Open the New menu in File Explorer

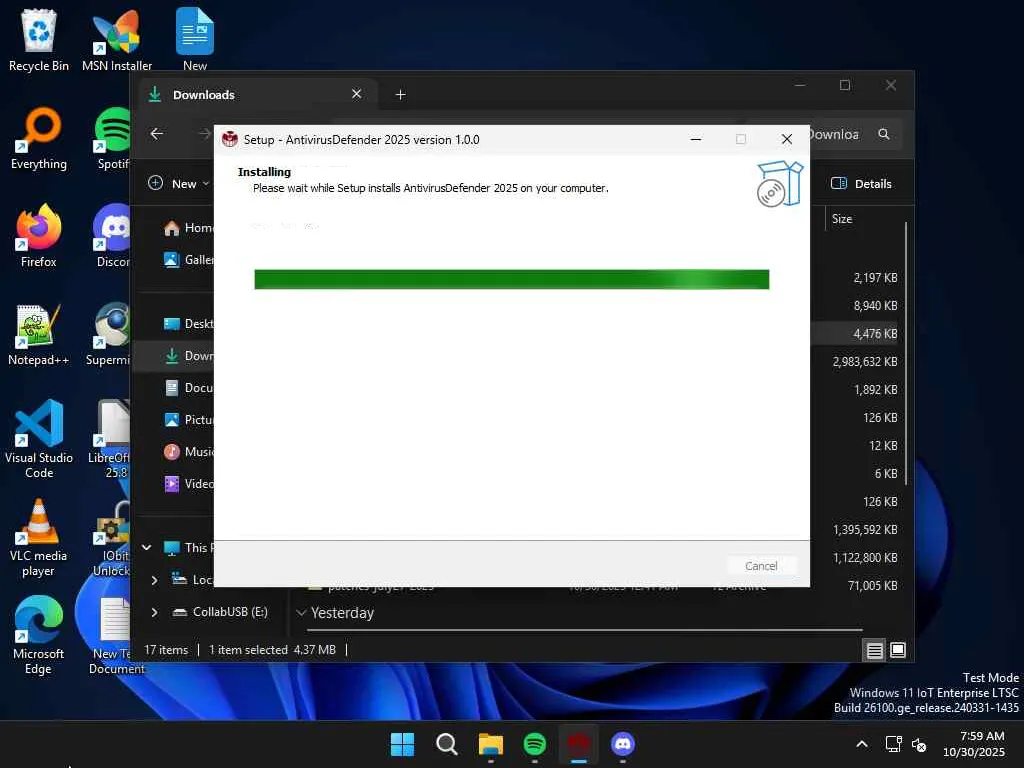178,184
